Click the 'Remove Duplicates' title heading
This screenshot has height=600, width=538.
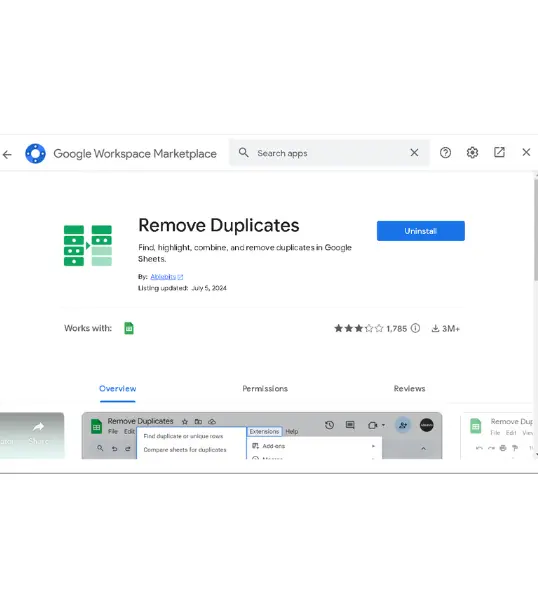218,225
